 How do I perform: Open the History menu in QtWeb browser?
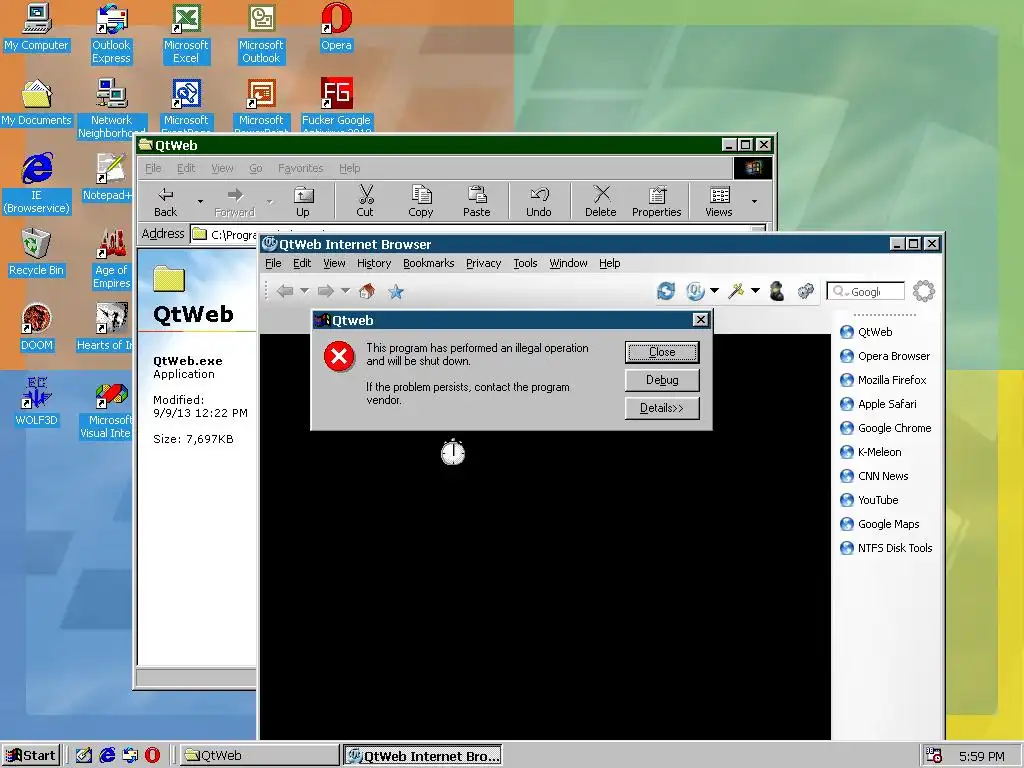[374, 263]
